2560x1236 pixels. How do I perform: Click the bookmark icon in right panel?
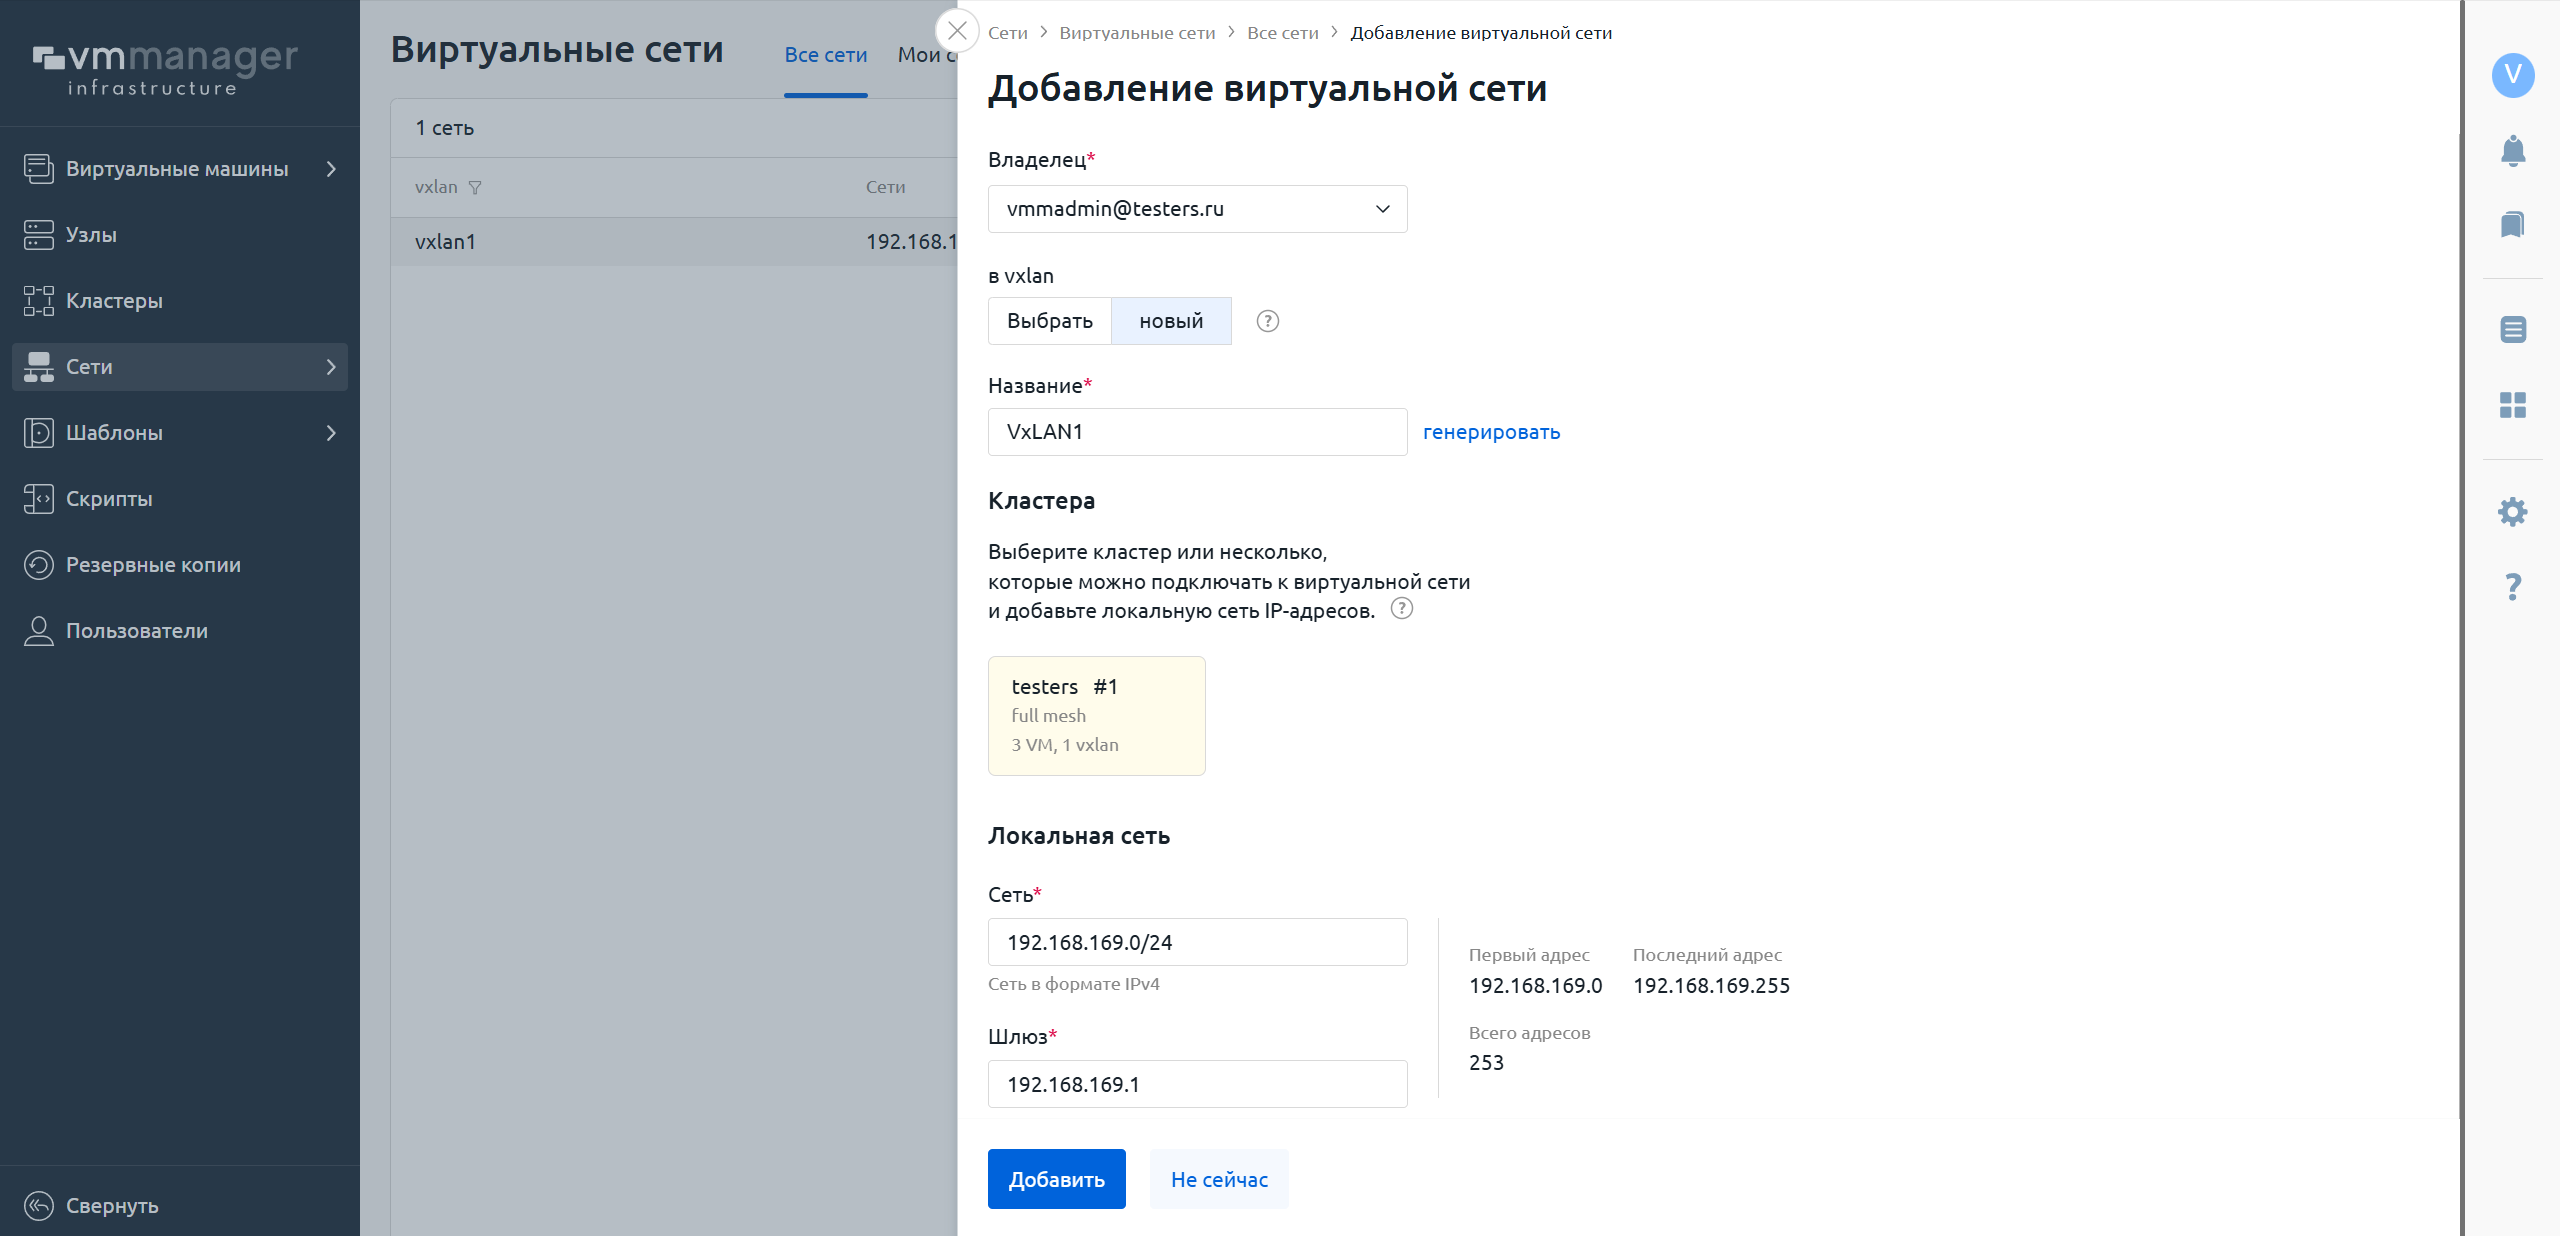(x=2512, y=224)
